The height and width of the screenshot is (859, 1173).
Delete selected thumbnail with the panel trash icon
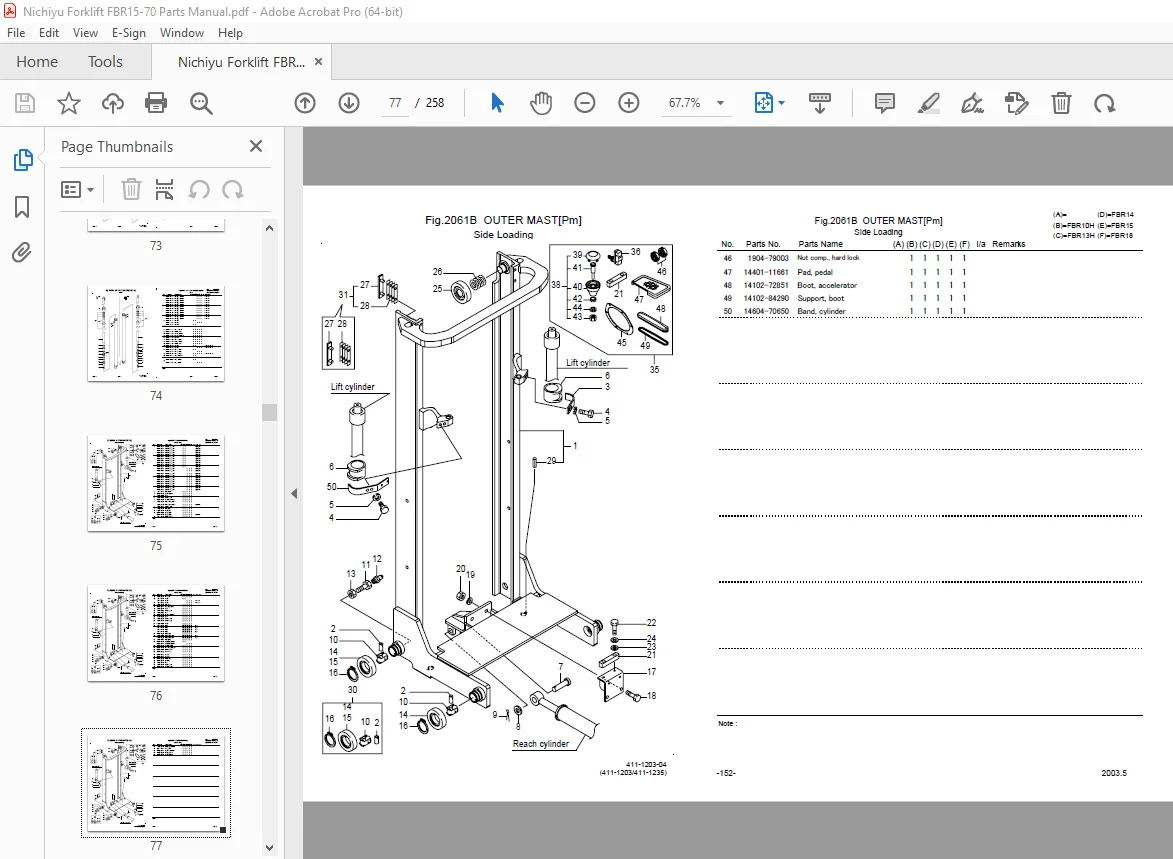pyautogui.click(x=131, y=189)
